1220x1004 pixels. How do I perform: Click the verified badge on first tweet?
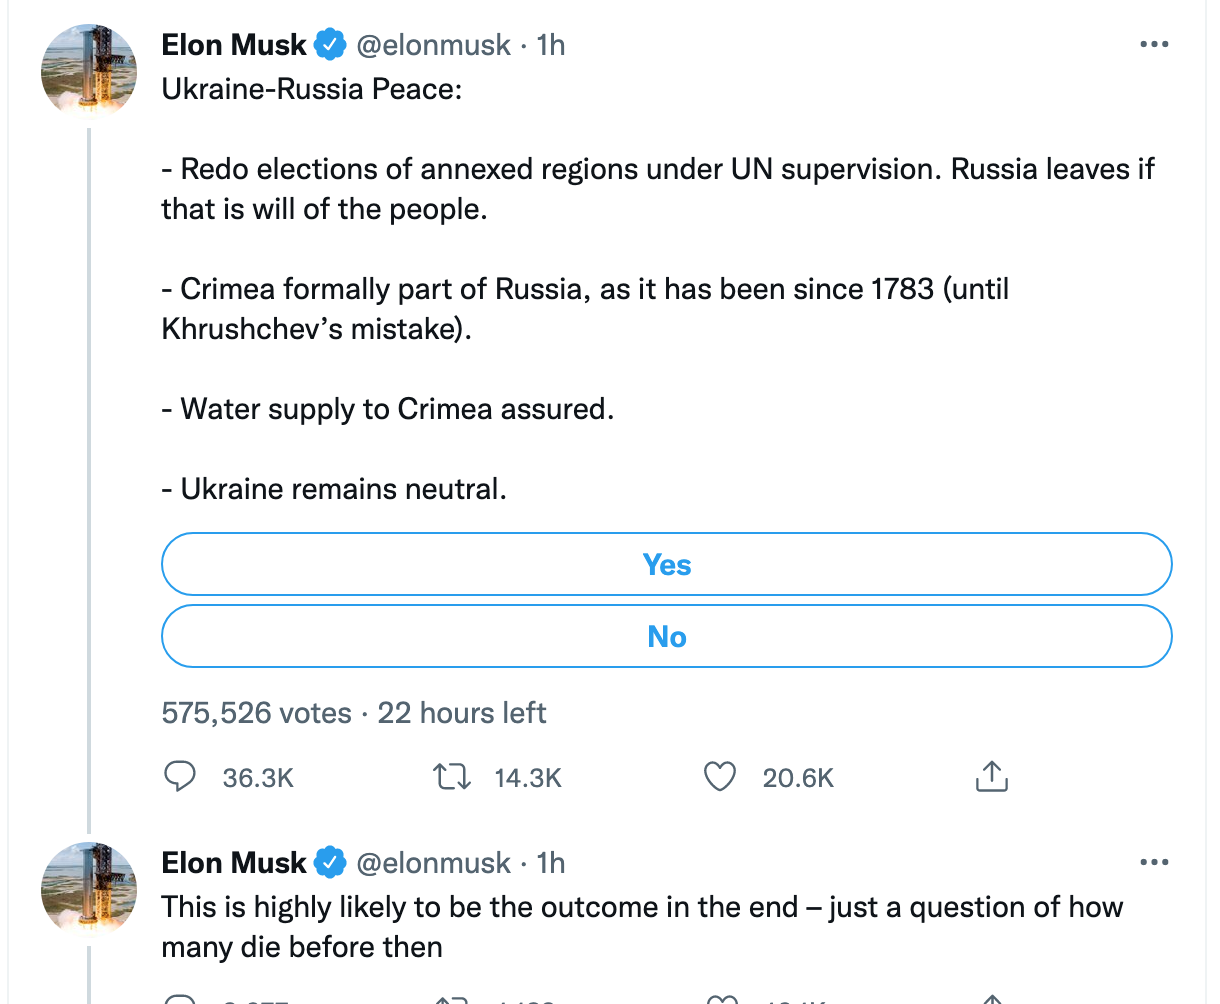click(330, 45)
